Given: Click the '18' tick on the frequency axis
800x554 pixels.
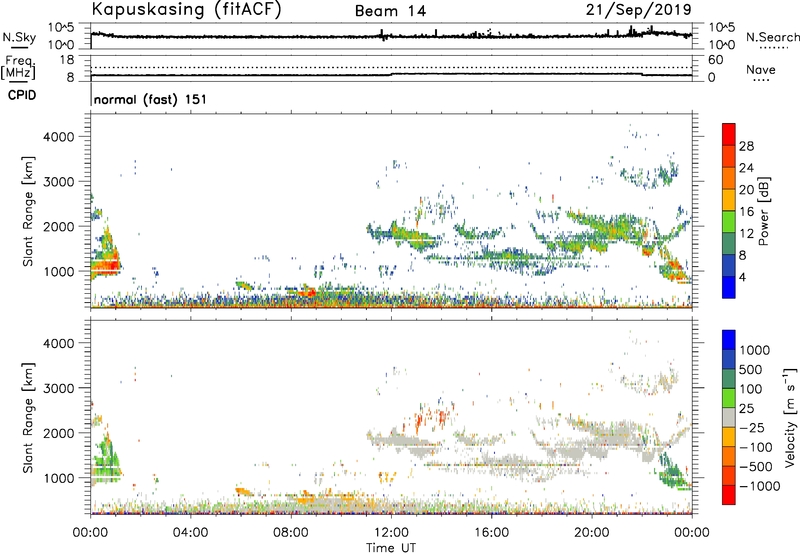Looking at the screenshot, I should [x=67, y=60].
